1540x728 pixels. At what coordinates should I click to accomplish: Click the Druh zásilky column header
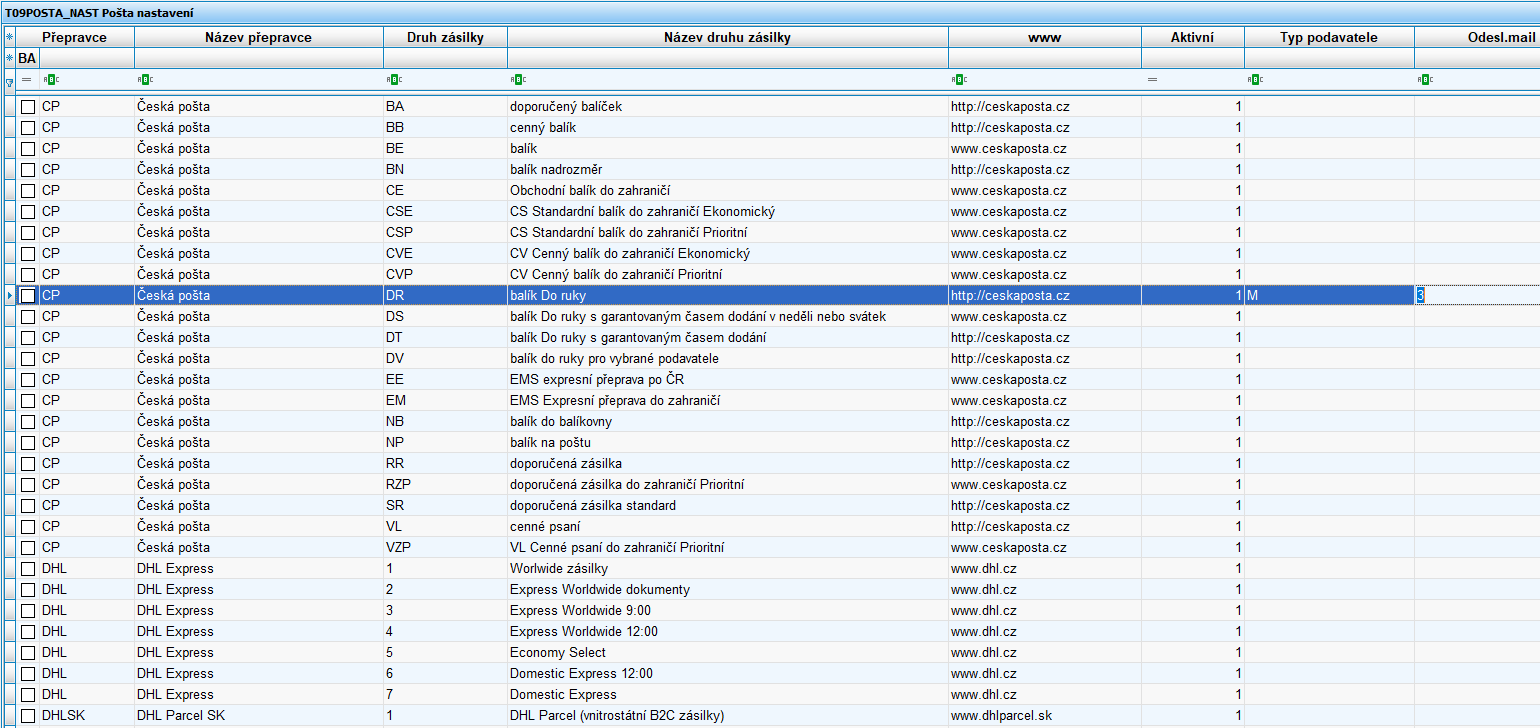pos(445,37)
